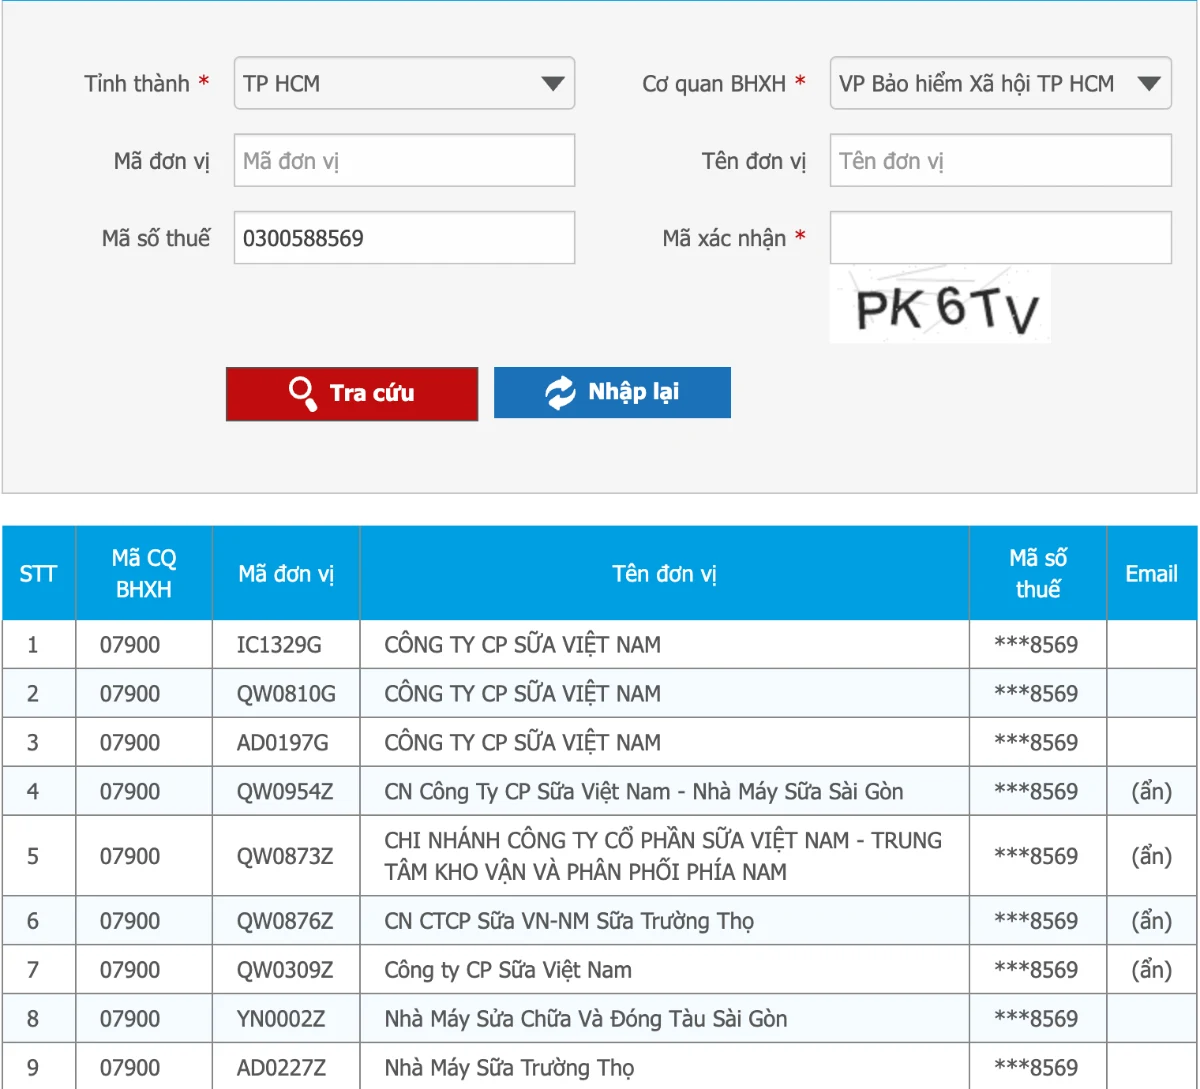The height and width of the screenshot is (1089, 1200).
Task: Click the hidden email (ẩn) for QW0876Z
Action: tap(1151, 921)
